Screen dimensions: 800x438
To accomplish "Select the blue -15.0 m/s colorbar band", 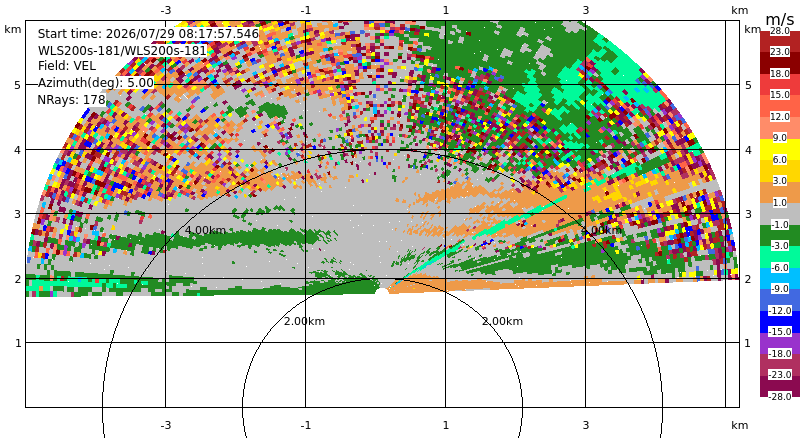I will tap(780, 321).
